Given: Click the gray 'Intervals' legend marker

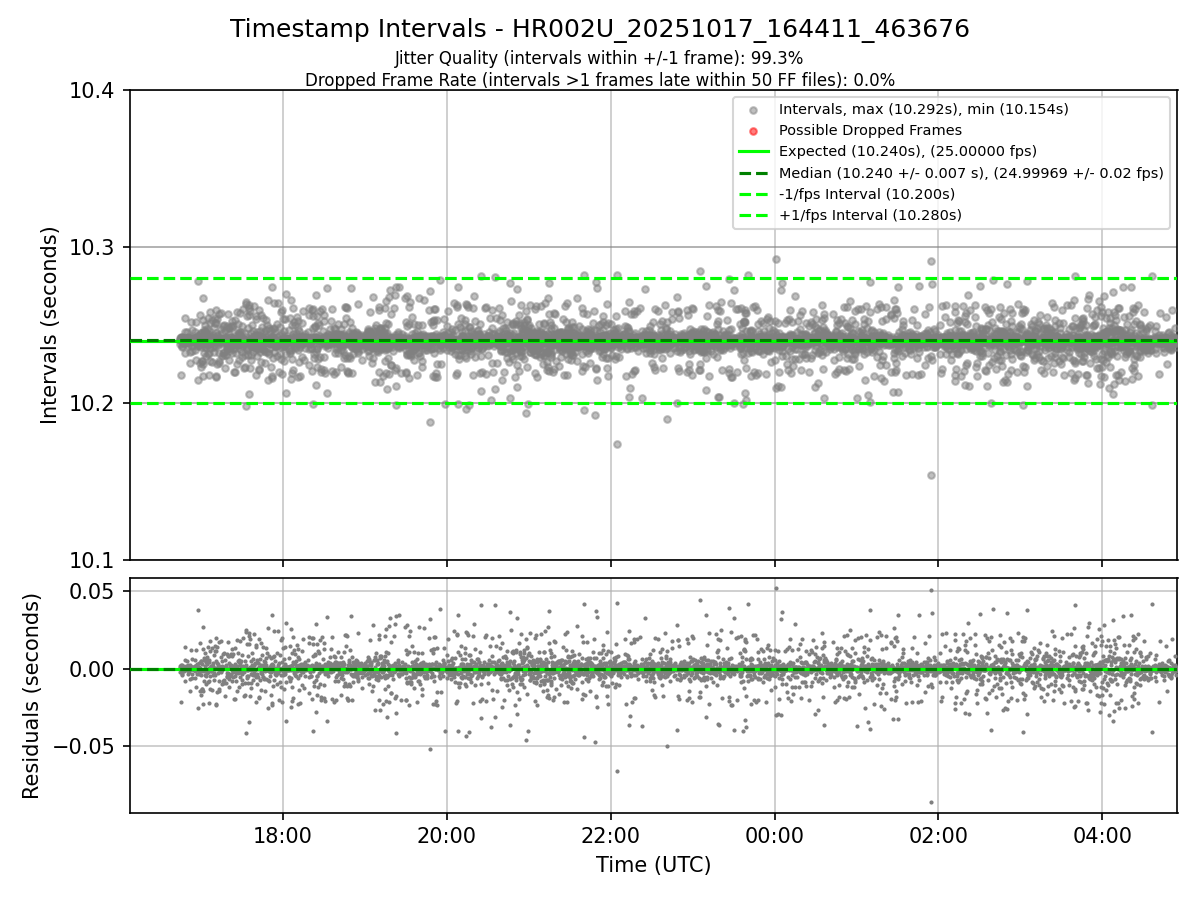Looking at the screenshot, I should [x=753, y=110].
